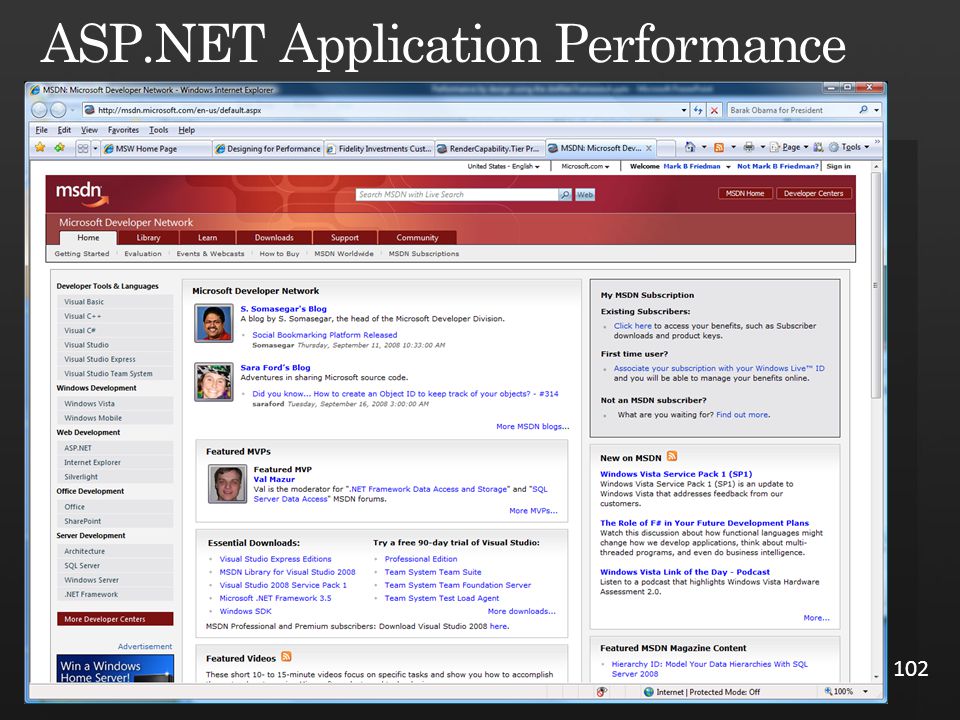Select the Downloads tab on MSDN
The height and width of the screenshot is (720, 960).
274,238
